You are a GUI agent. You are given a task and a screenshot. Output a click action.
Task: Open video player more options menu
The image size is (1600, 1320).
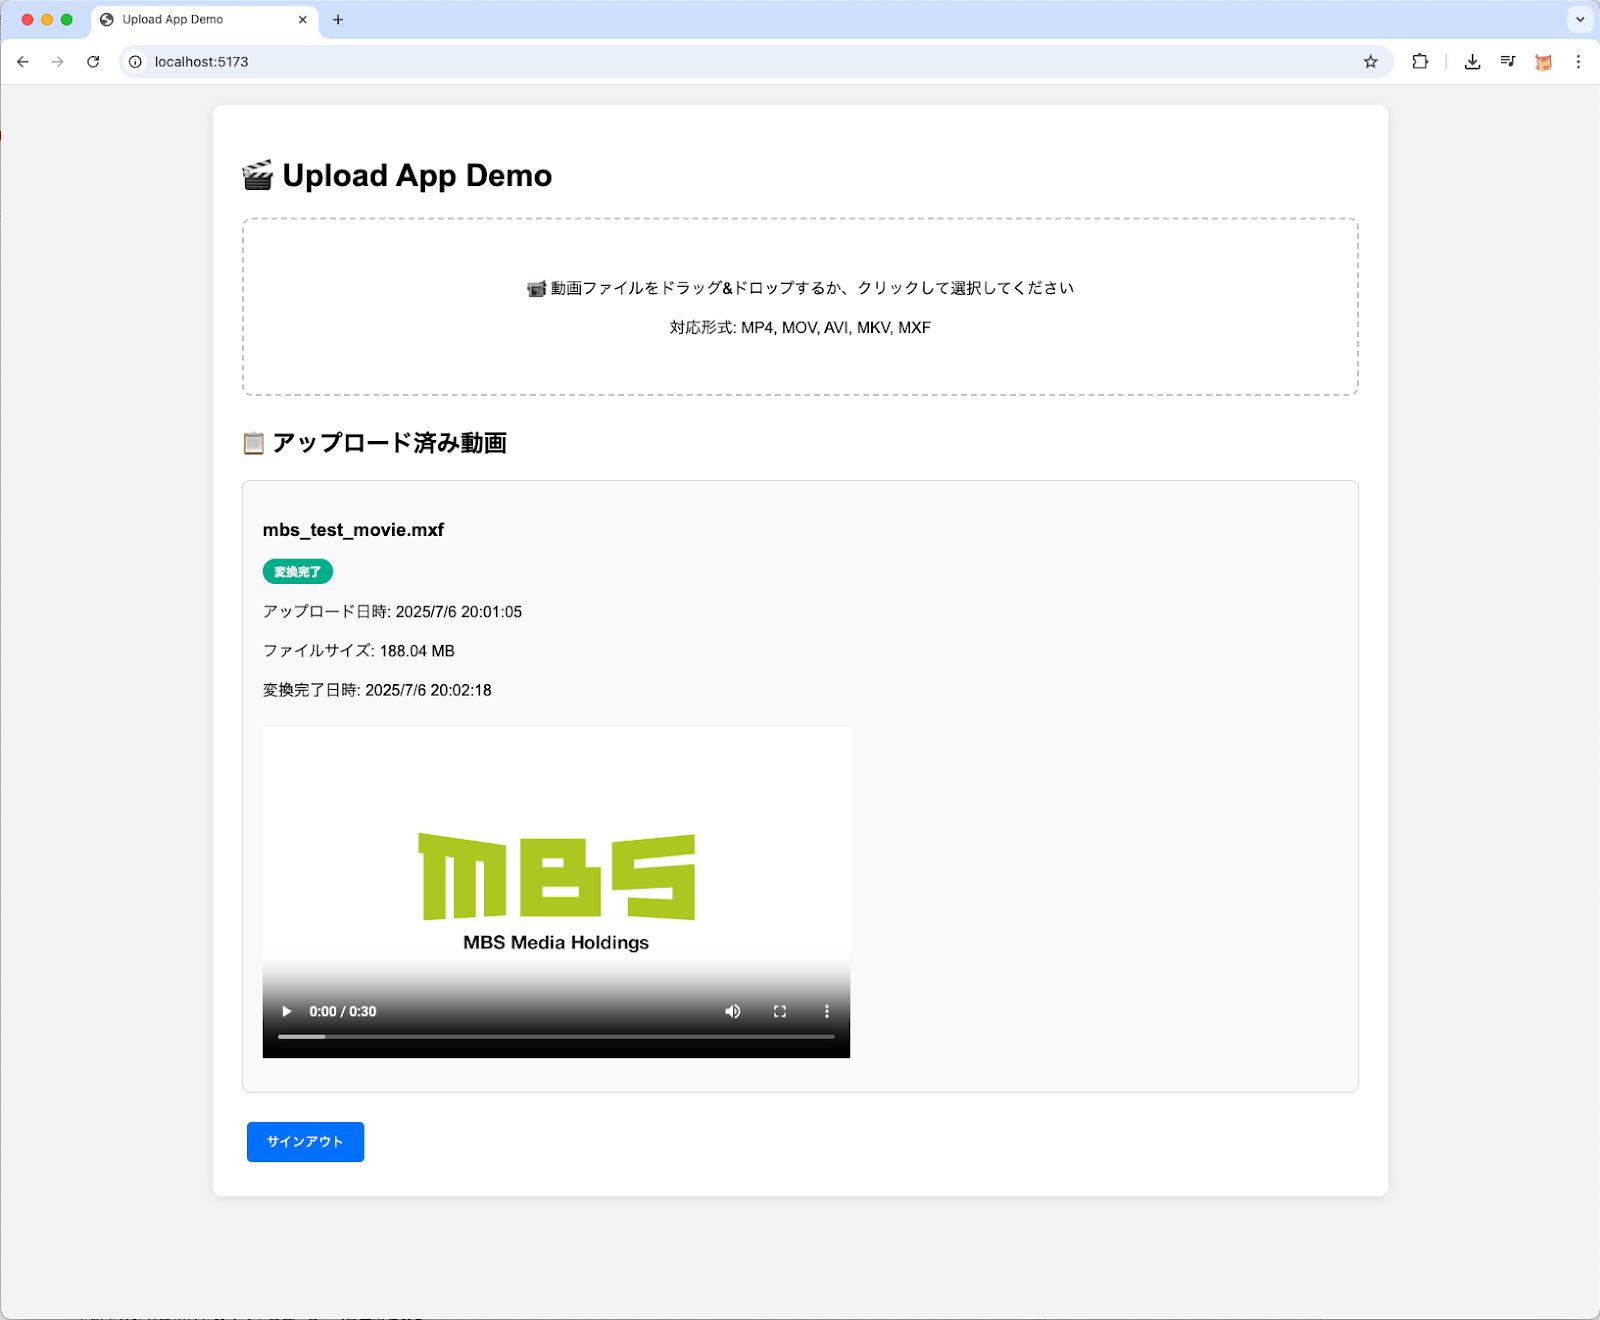coord(827,1011)
